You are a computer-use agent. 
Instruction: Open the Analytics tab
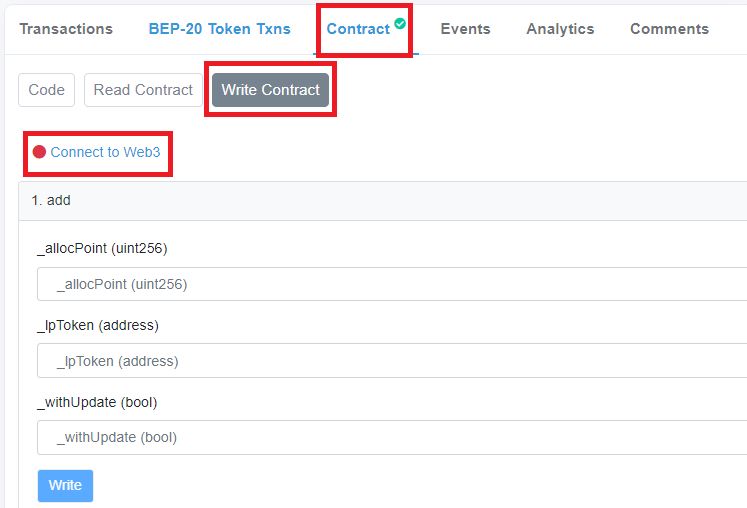click(560, 29)
